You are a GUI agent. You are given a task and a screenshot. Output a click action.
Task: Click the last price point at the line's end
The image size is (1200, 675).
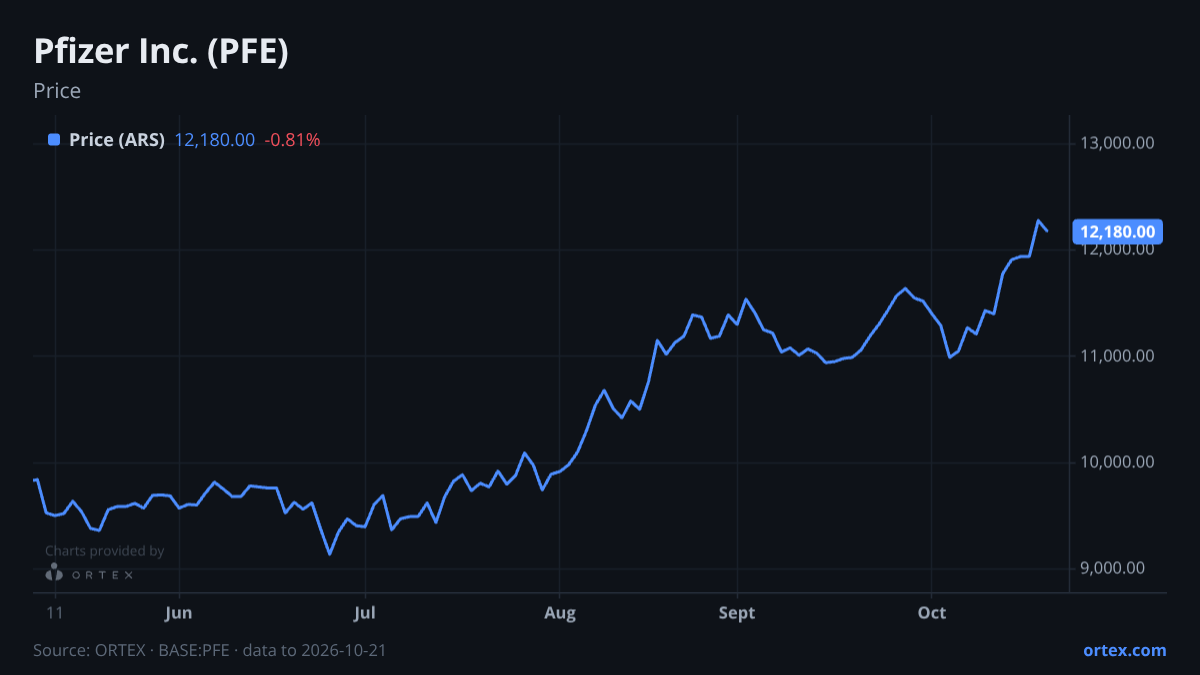coord(1047,231)
